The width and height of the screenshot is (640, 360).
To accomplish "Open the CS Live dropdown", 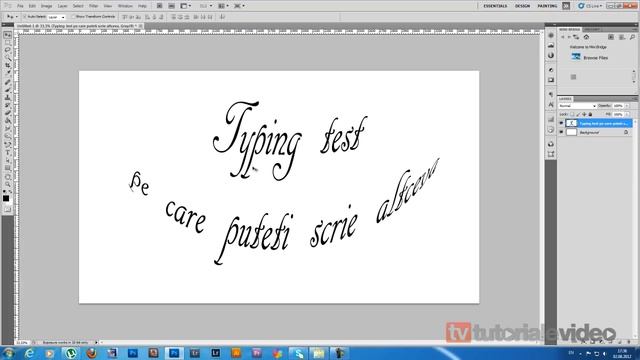I will (x=590, y=6).
